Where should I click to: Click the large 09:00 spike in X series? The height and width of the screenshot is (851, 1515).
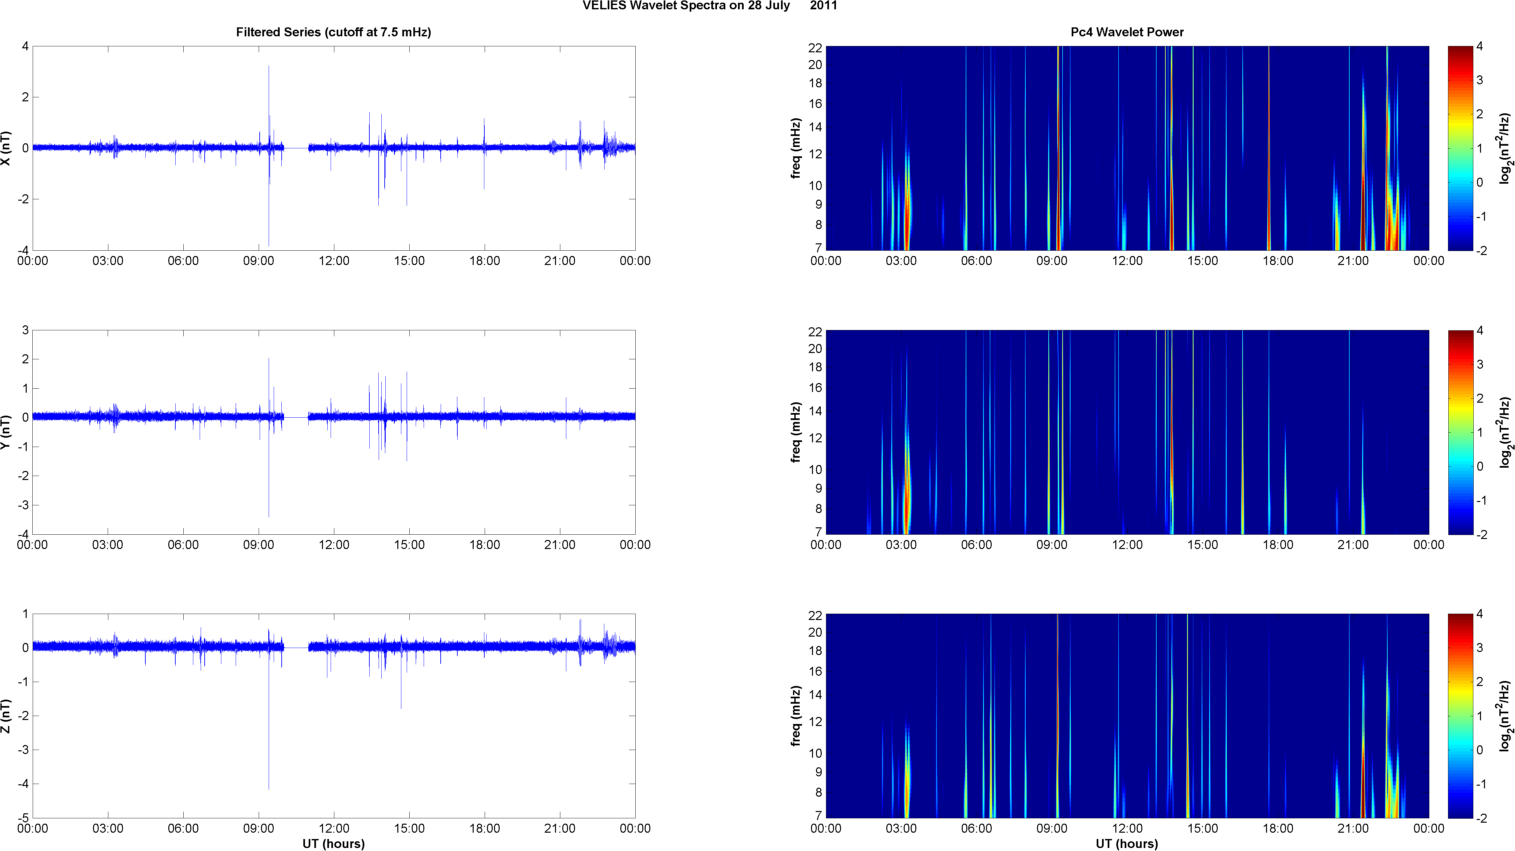(269, 100)
